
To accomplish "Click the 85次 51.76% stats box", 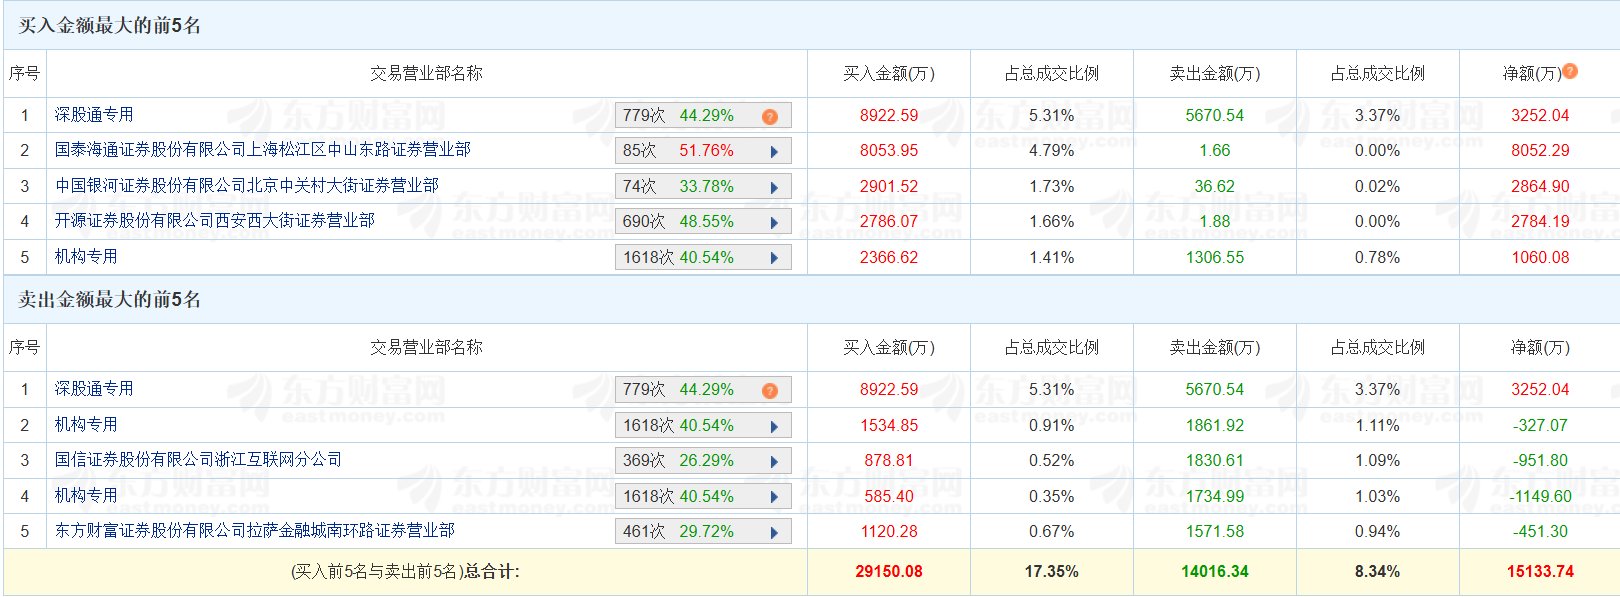I will [x=690, y=151].
